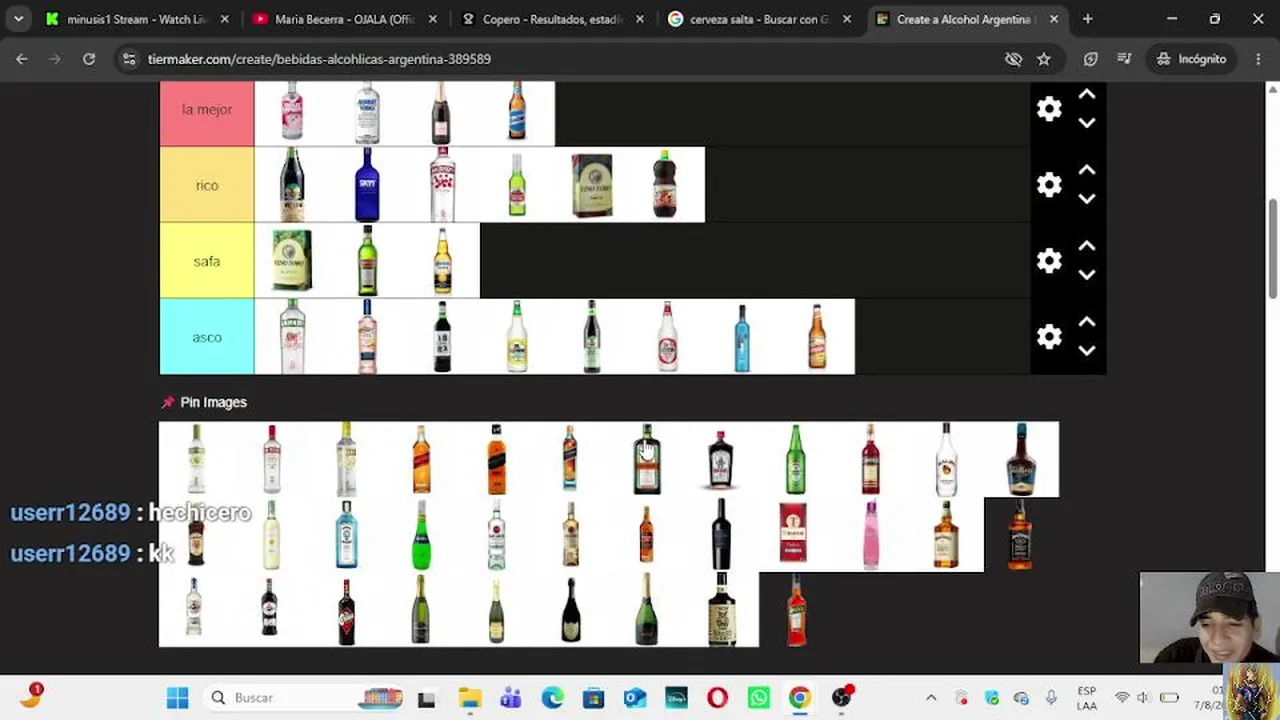Viewport: 1280px width, 720px height.
Task: Move the "asco" tier row down
Action: (1087, 351)
